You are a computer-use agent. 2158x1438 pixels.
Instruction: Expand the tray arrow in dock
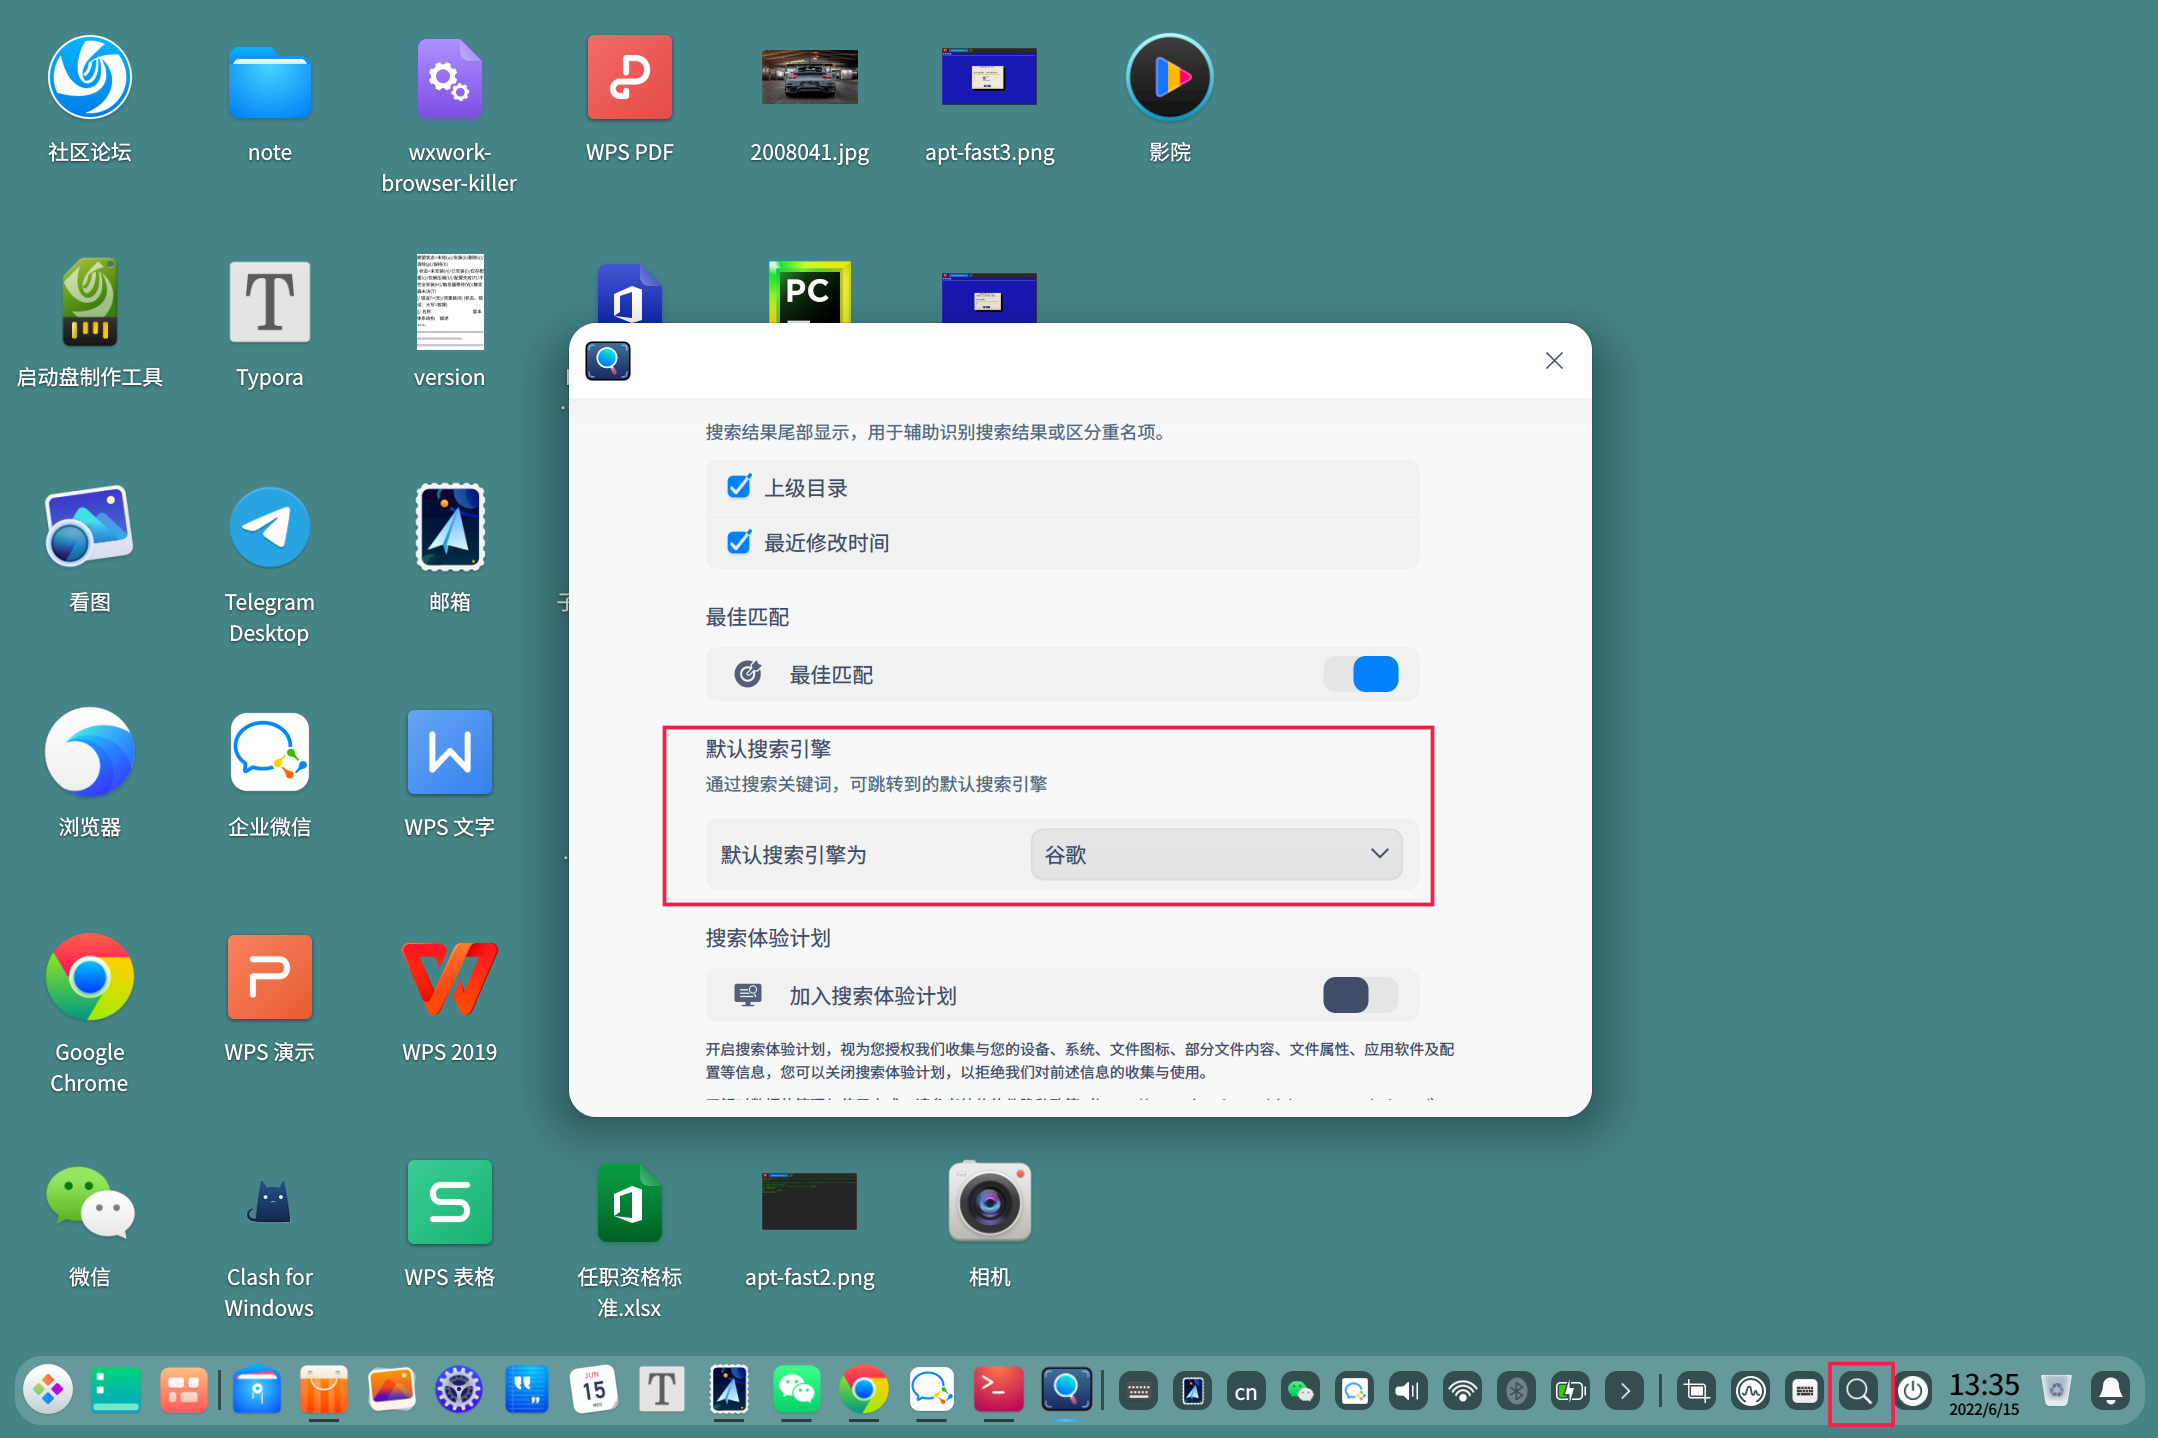coord(1624,1391)
